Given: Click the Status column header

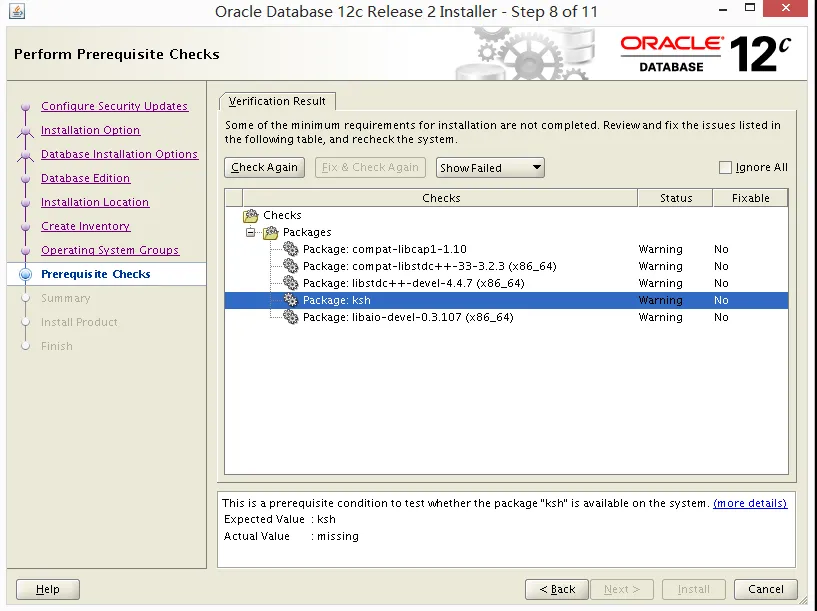Looking at the screenshot, I should click(x=675, y=198).
